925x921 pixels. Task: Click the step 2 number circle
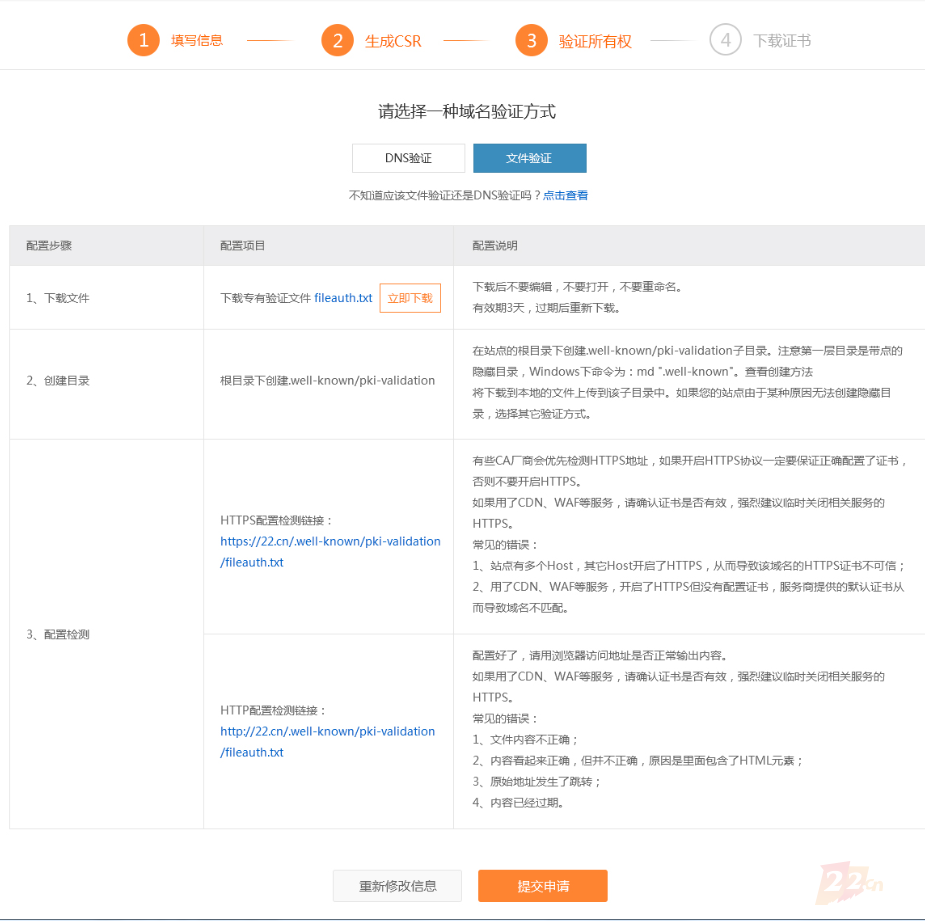click(x=338, y=40)
